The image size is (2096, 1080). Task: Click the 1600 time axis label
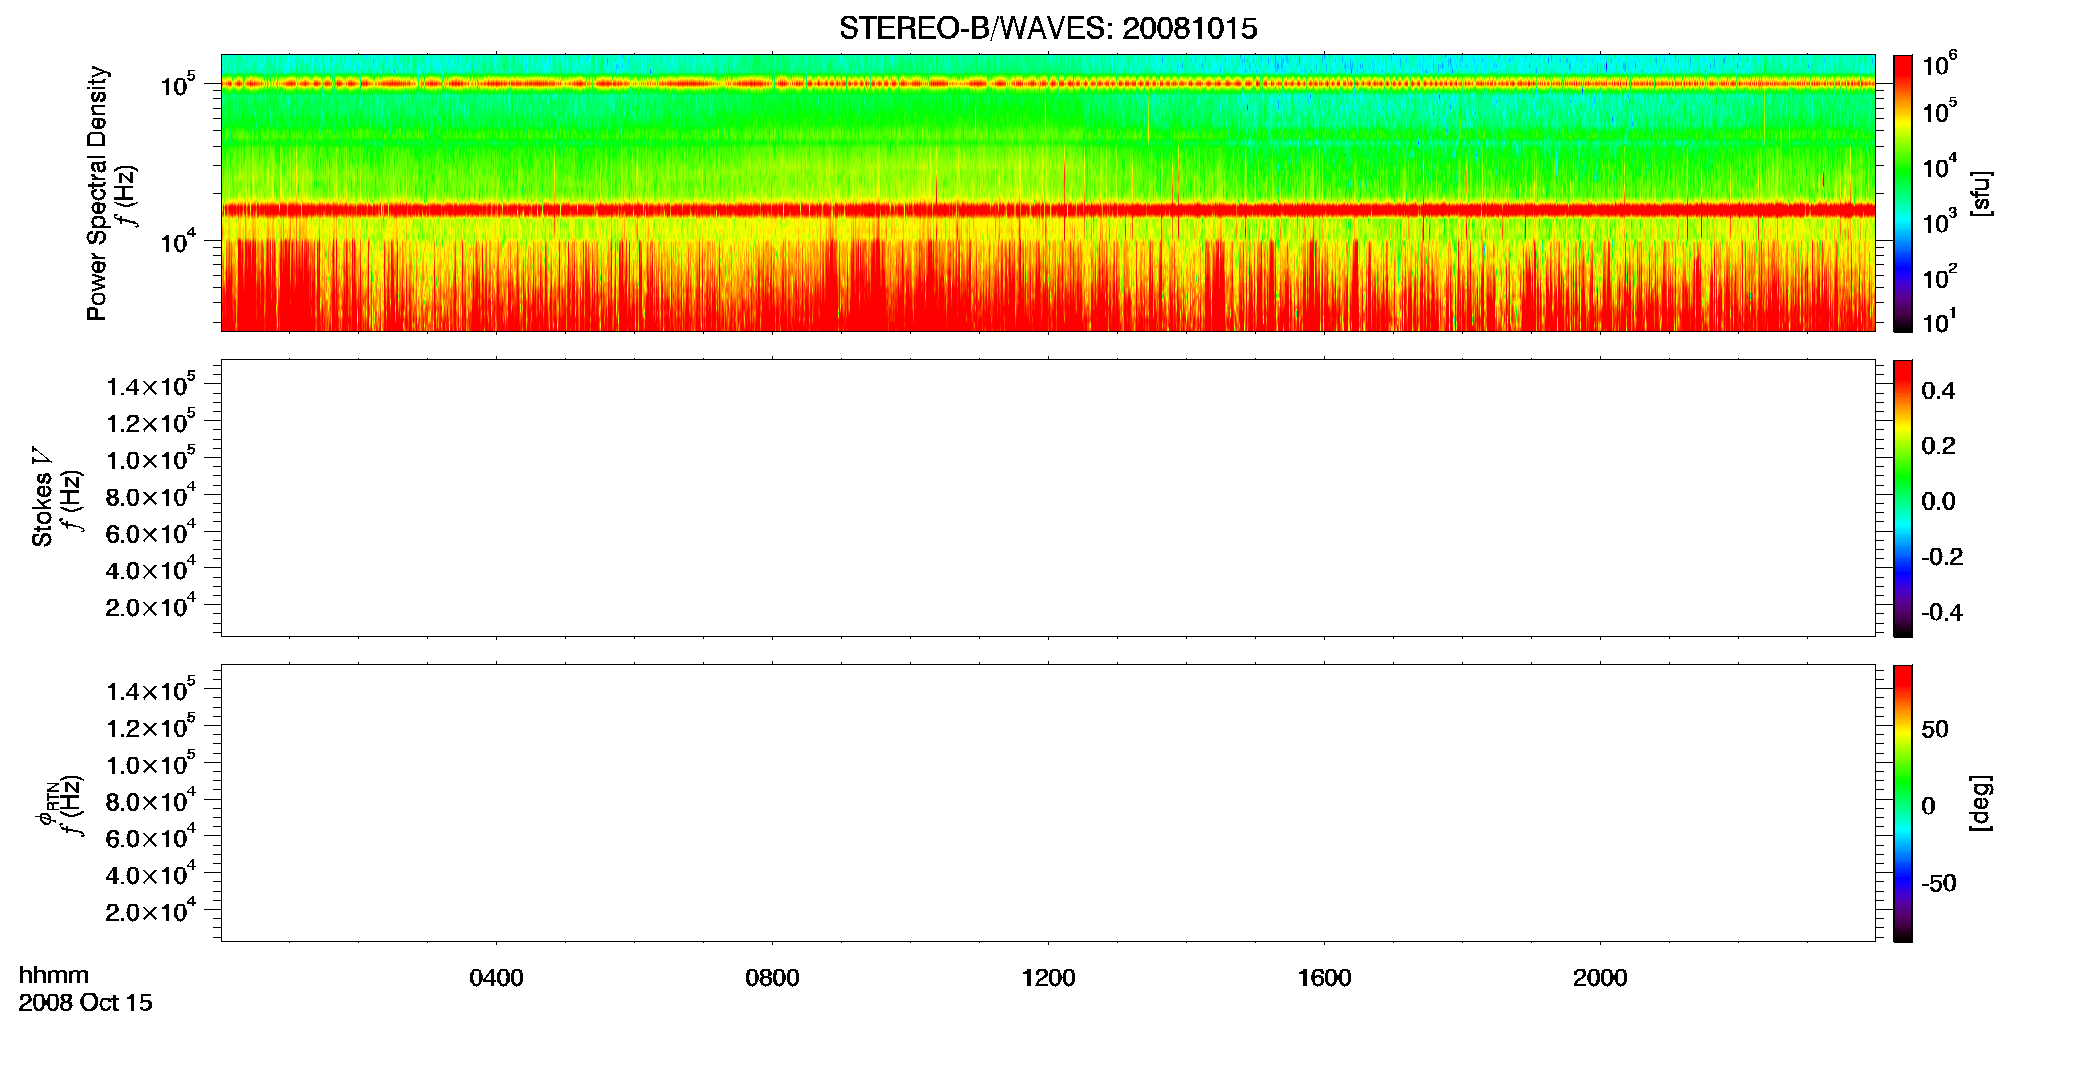1324,978
